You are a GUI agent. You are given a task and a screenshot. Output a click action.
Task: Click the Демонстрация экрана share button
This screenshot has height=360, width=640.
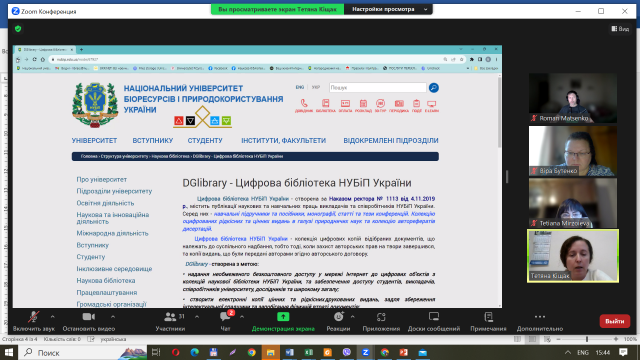pos(283,321)
